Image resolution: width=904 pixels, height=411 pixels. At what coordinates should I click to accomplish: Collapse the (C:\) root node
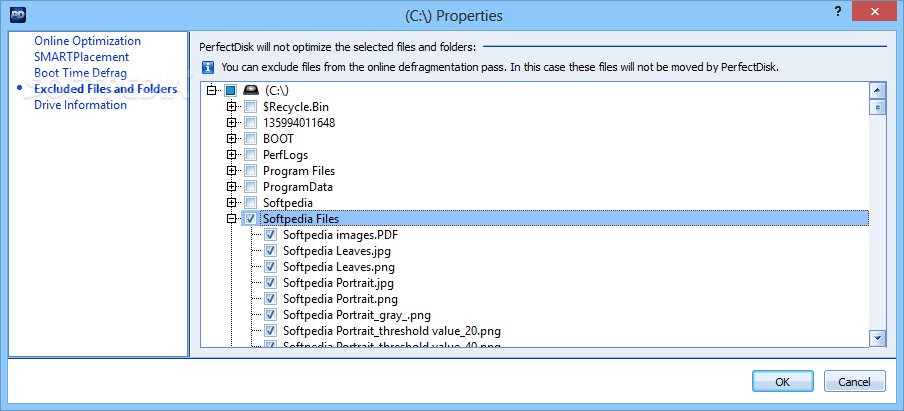[212, 91]
